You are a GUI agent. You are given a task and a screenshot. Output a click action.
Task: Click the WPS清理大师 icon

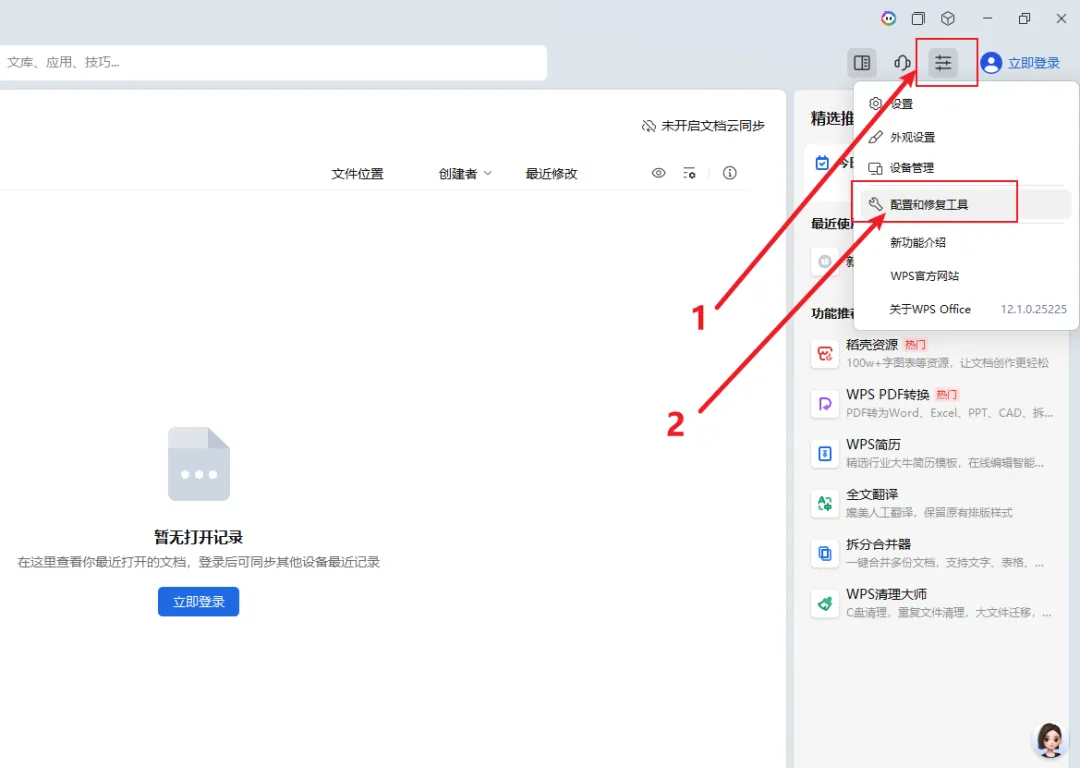pyautogui.click(x=824, y=603)
